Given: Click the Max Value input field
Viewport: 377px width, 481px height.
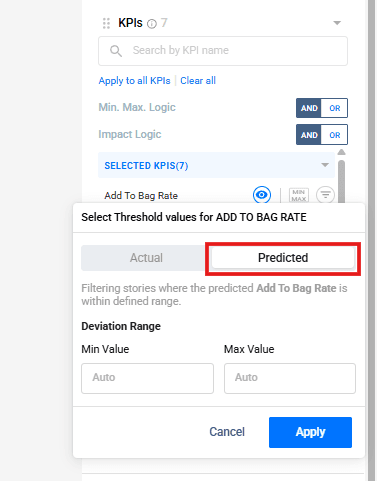Looking at the screenshot, I should coord(290,378).
